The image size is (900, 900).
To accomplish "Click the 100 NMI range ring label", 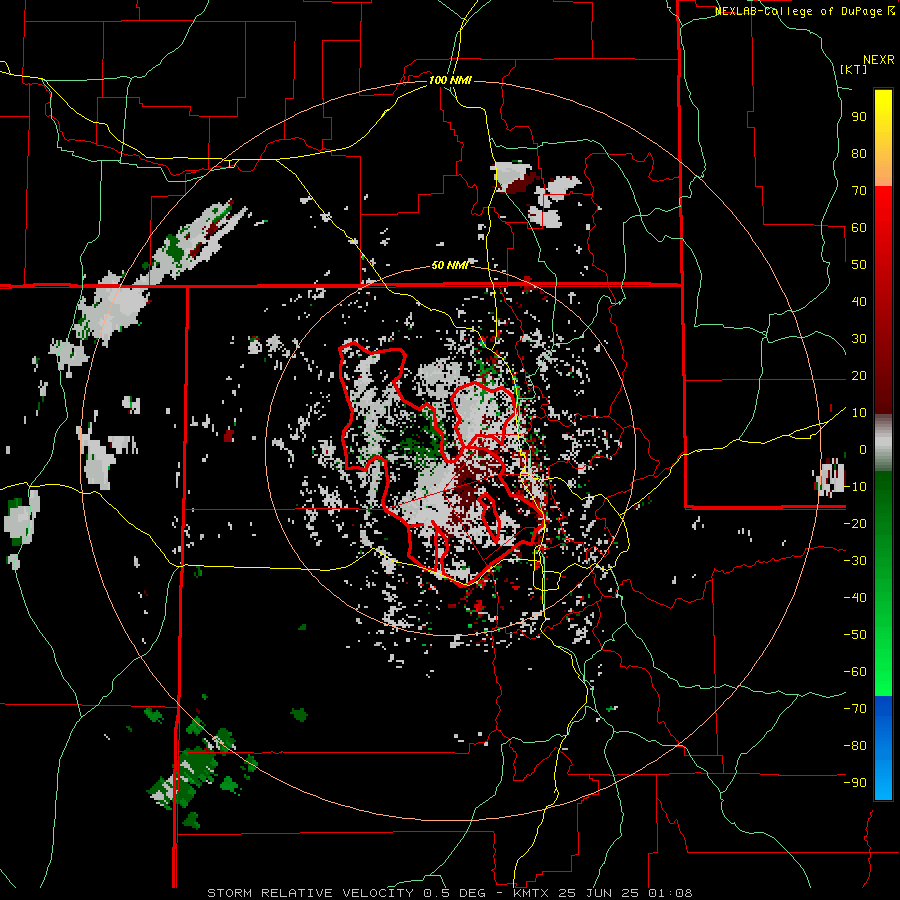I will pyautogui.click(x=450, y=80).
